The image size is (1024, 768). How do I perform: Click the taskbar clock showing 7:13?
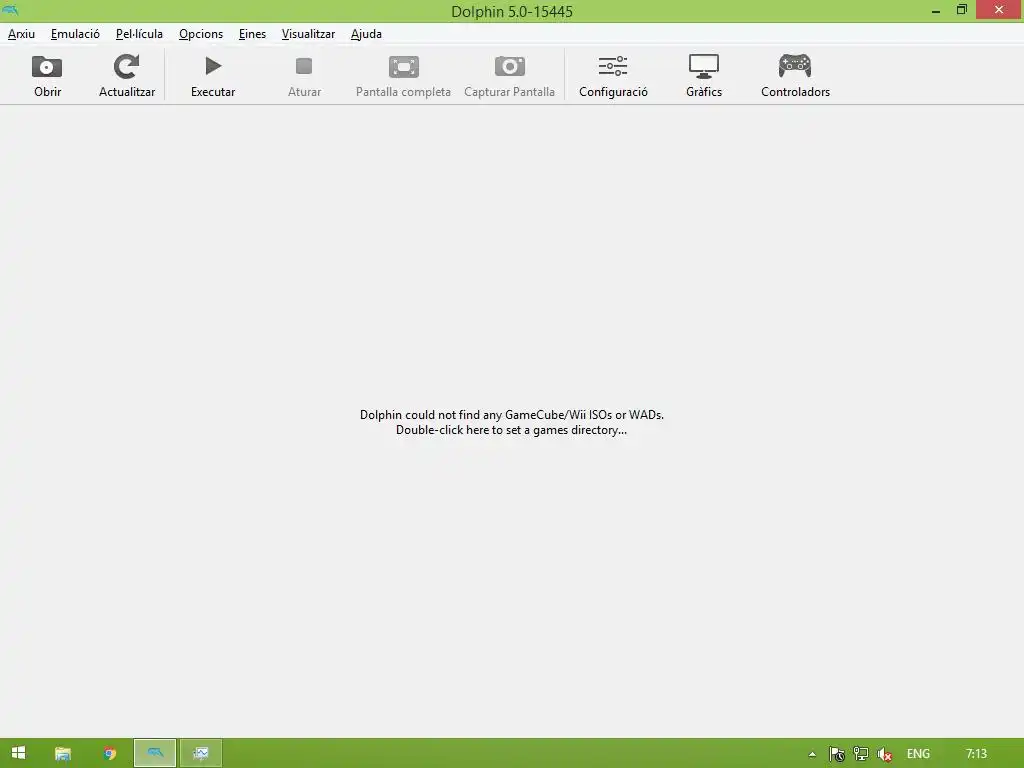click(x=976, y=754)
